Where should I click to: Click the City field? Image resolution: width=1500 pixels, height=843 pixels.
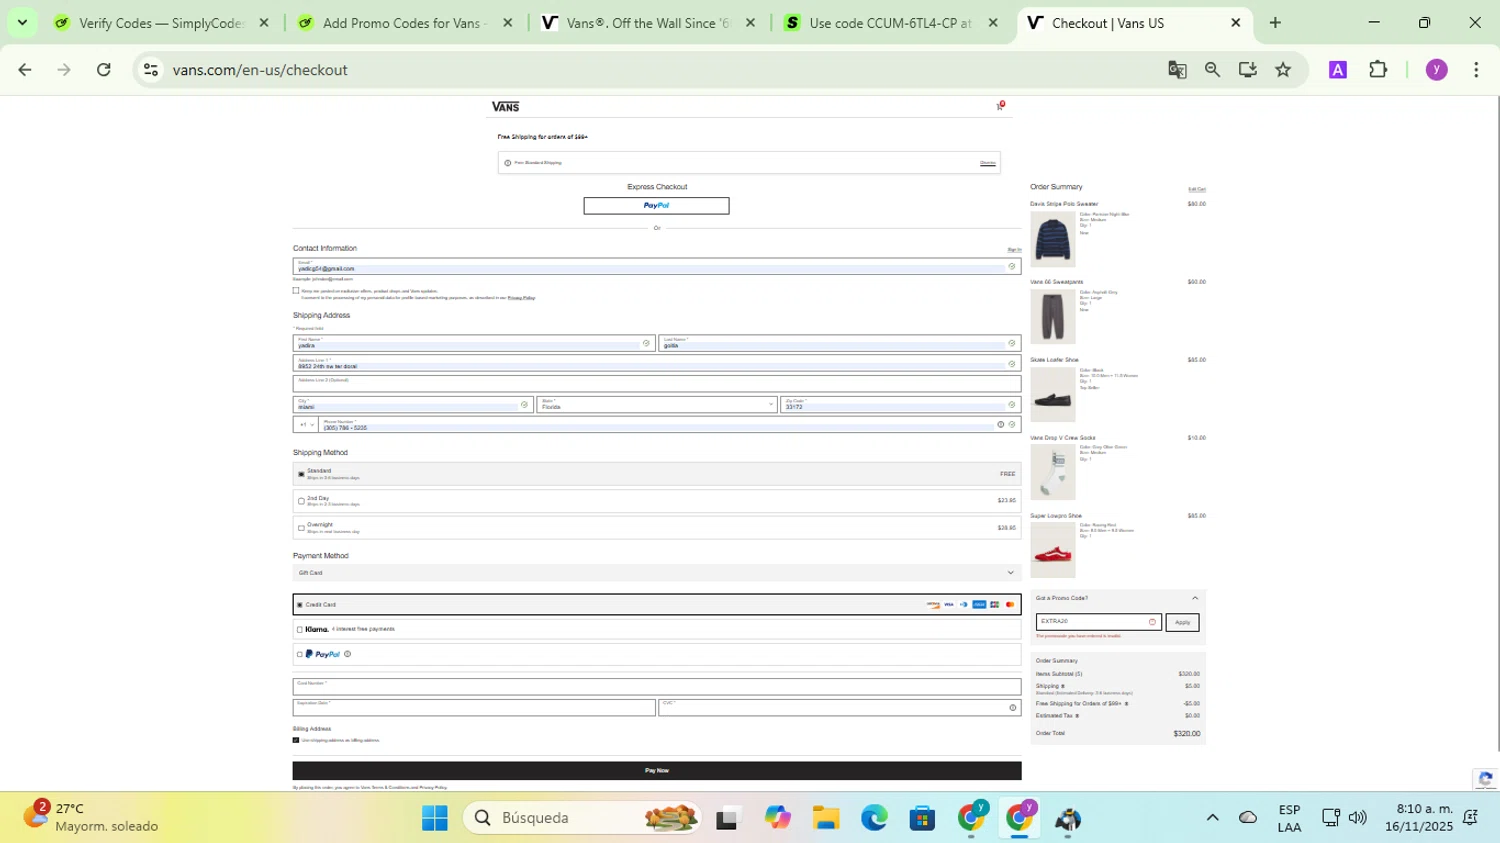pos(412,404)
